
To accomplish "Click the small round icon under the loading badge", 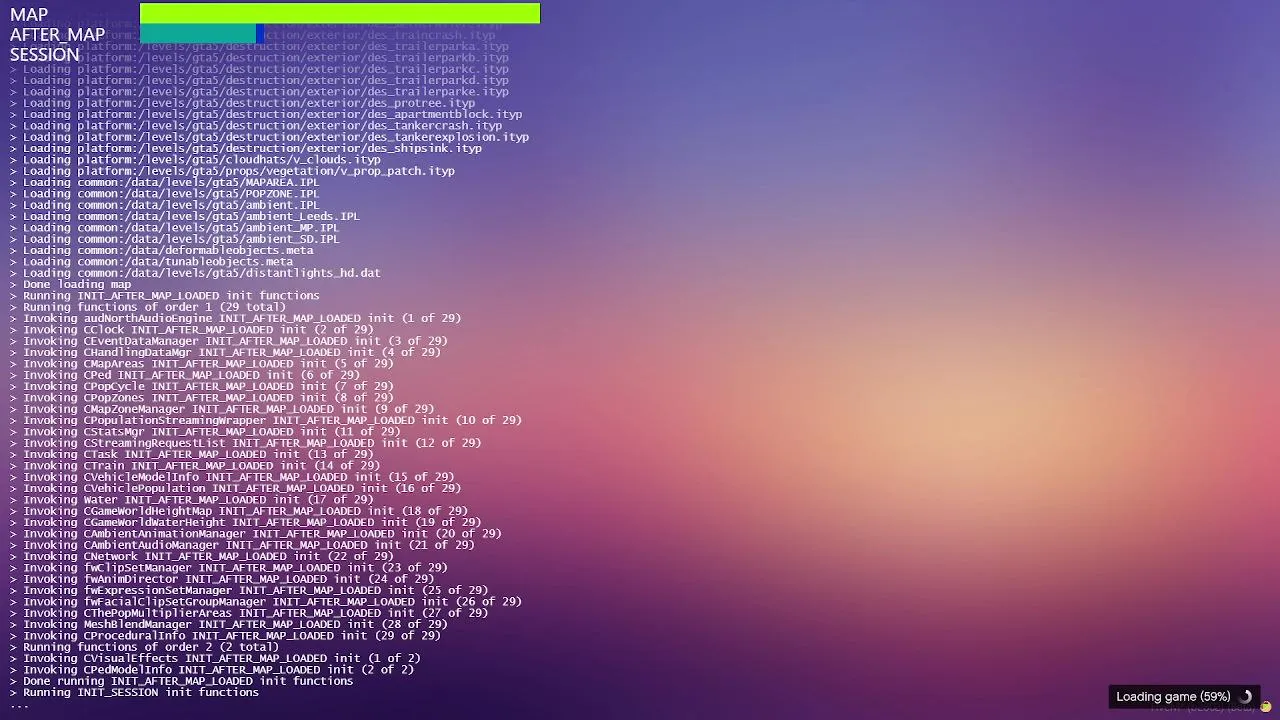I will pos(1266,707).
